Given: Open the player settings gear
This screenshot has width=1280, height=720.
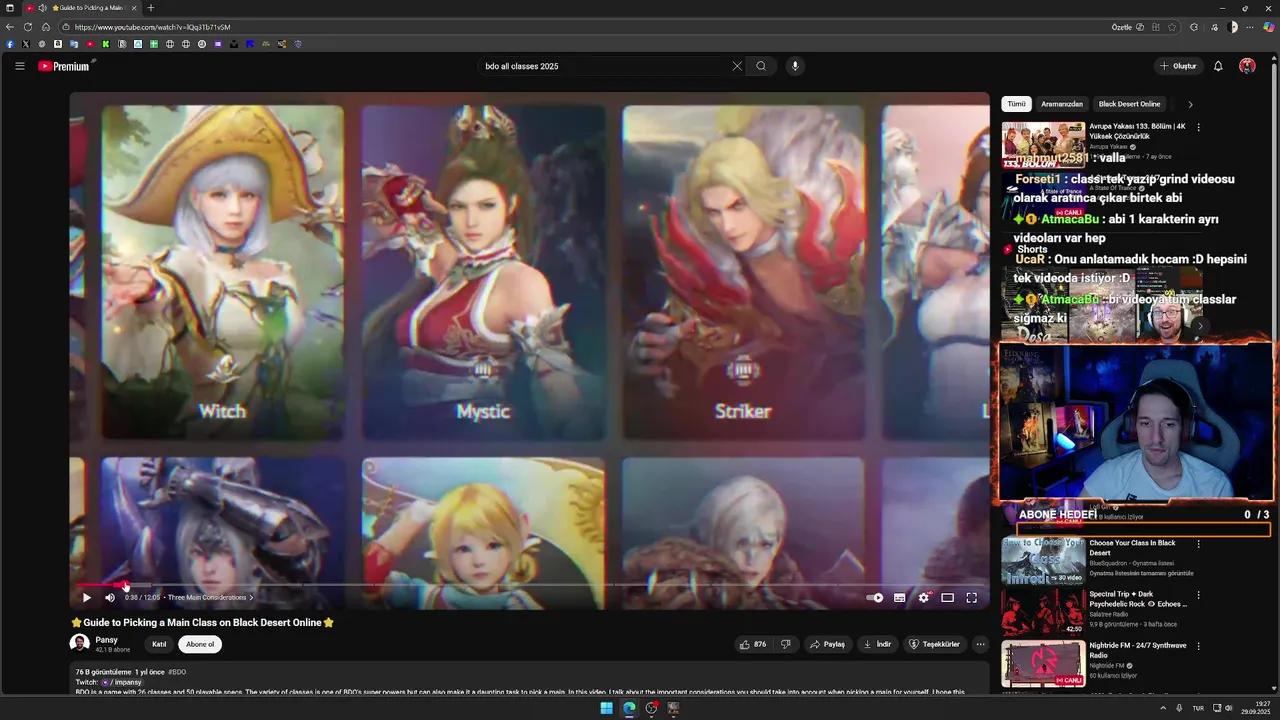Looking at the screenshot, I should pos(923,598).
